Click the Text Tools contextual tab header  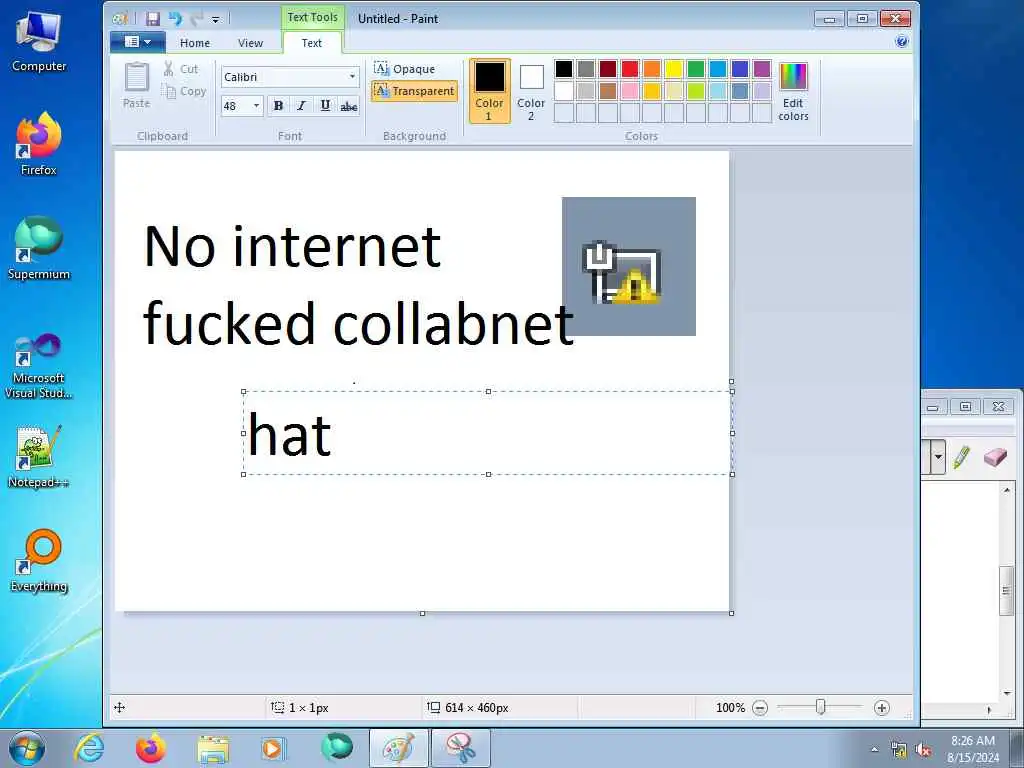pyautogui.click(x=312, y=18)
